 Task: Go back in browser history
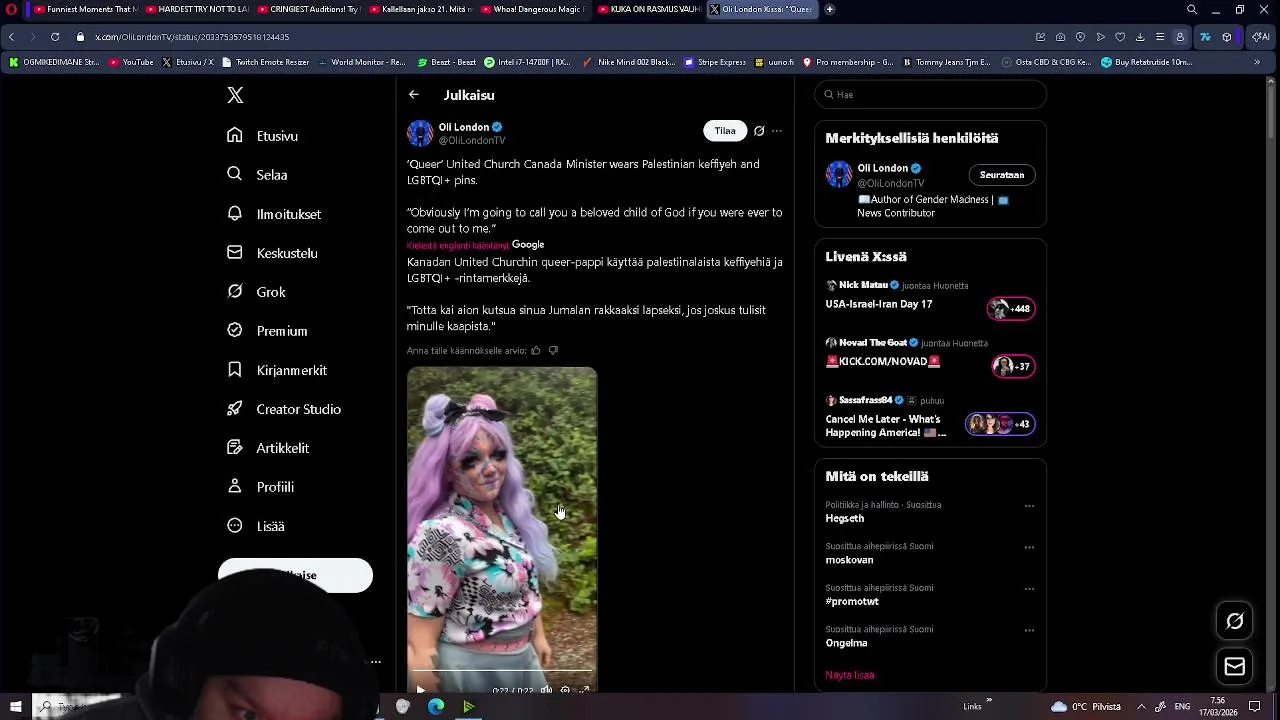11,37
